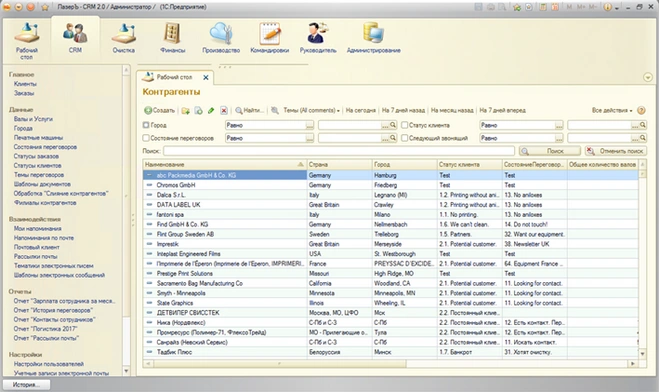The width and height of the screenshot is (659, 392).
Task: Open comparison type selector for Статус клиента
Action: [559, 125]
